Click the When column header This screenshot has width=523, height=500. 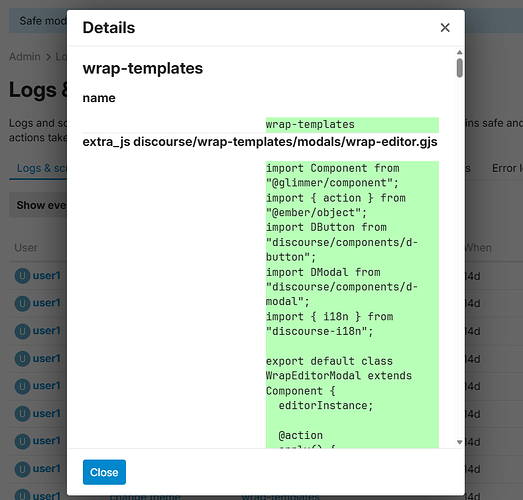[x=478, y=248]
